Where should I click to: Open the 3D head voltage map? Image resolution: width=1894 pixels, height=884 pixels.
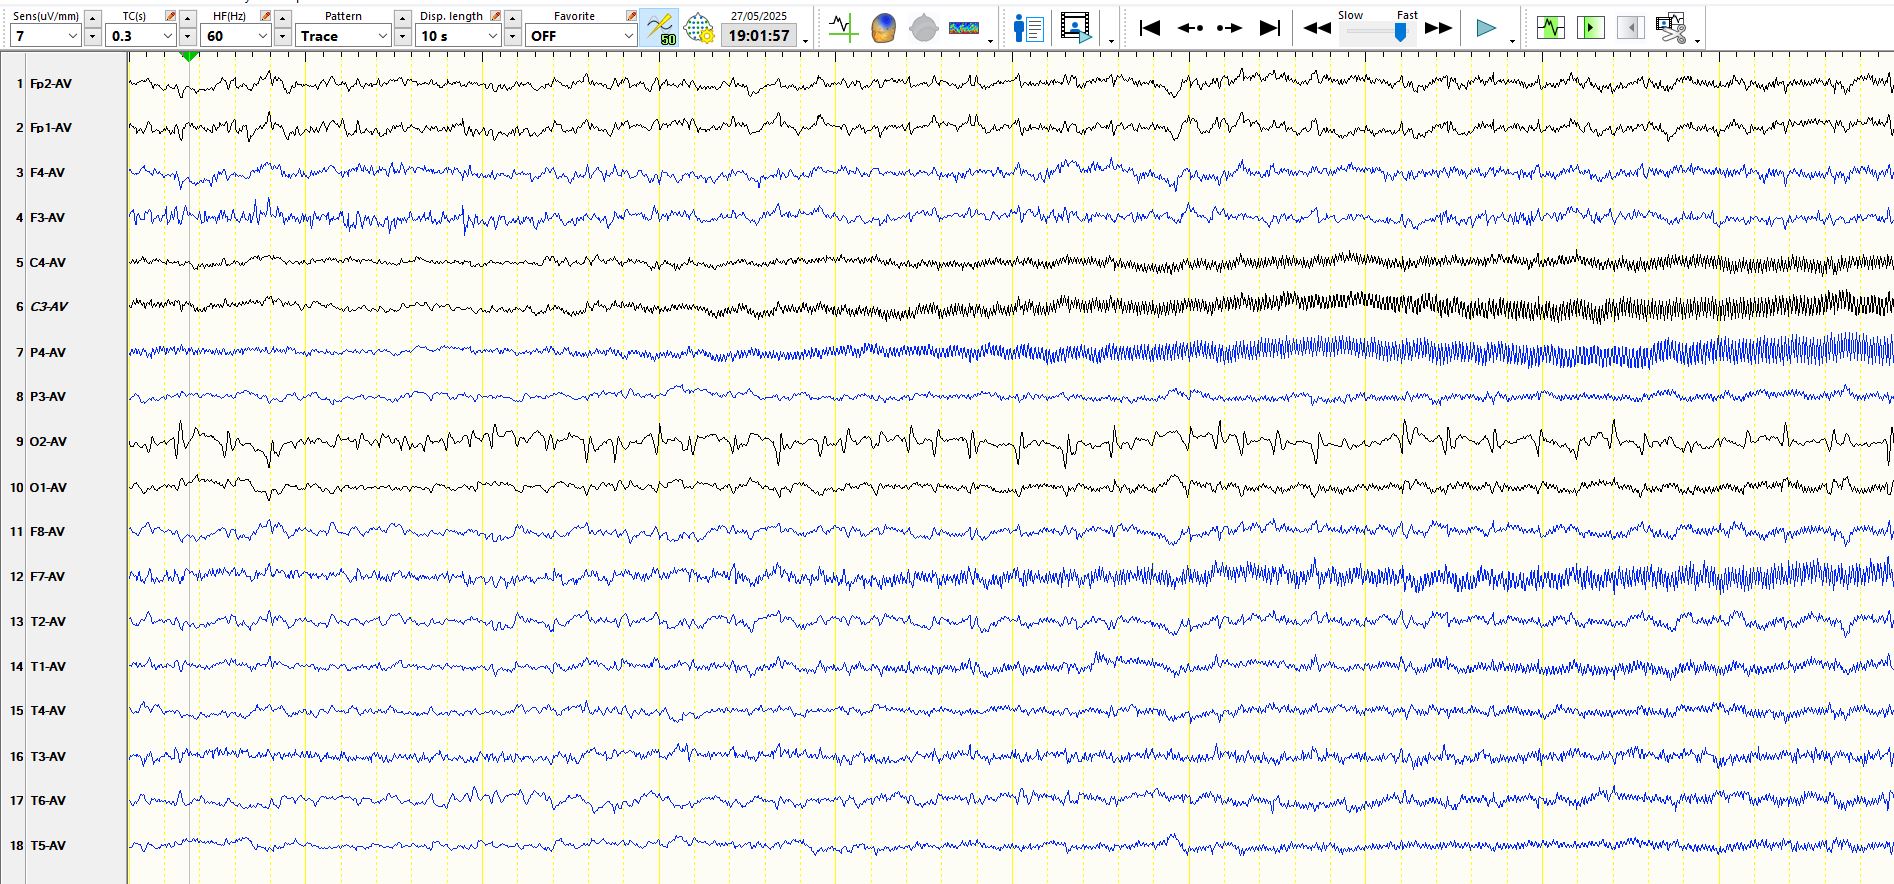click(883, 28)
